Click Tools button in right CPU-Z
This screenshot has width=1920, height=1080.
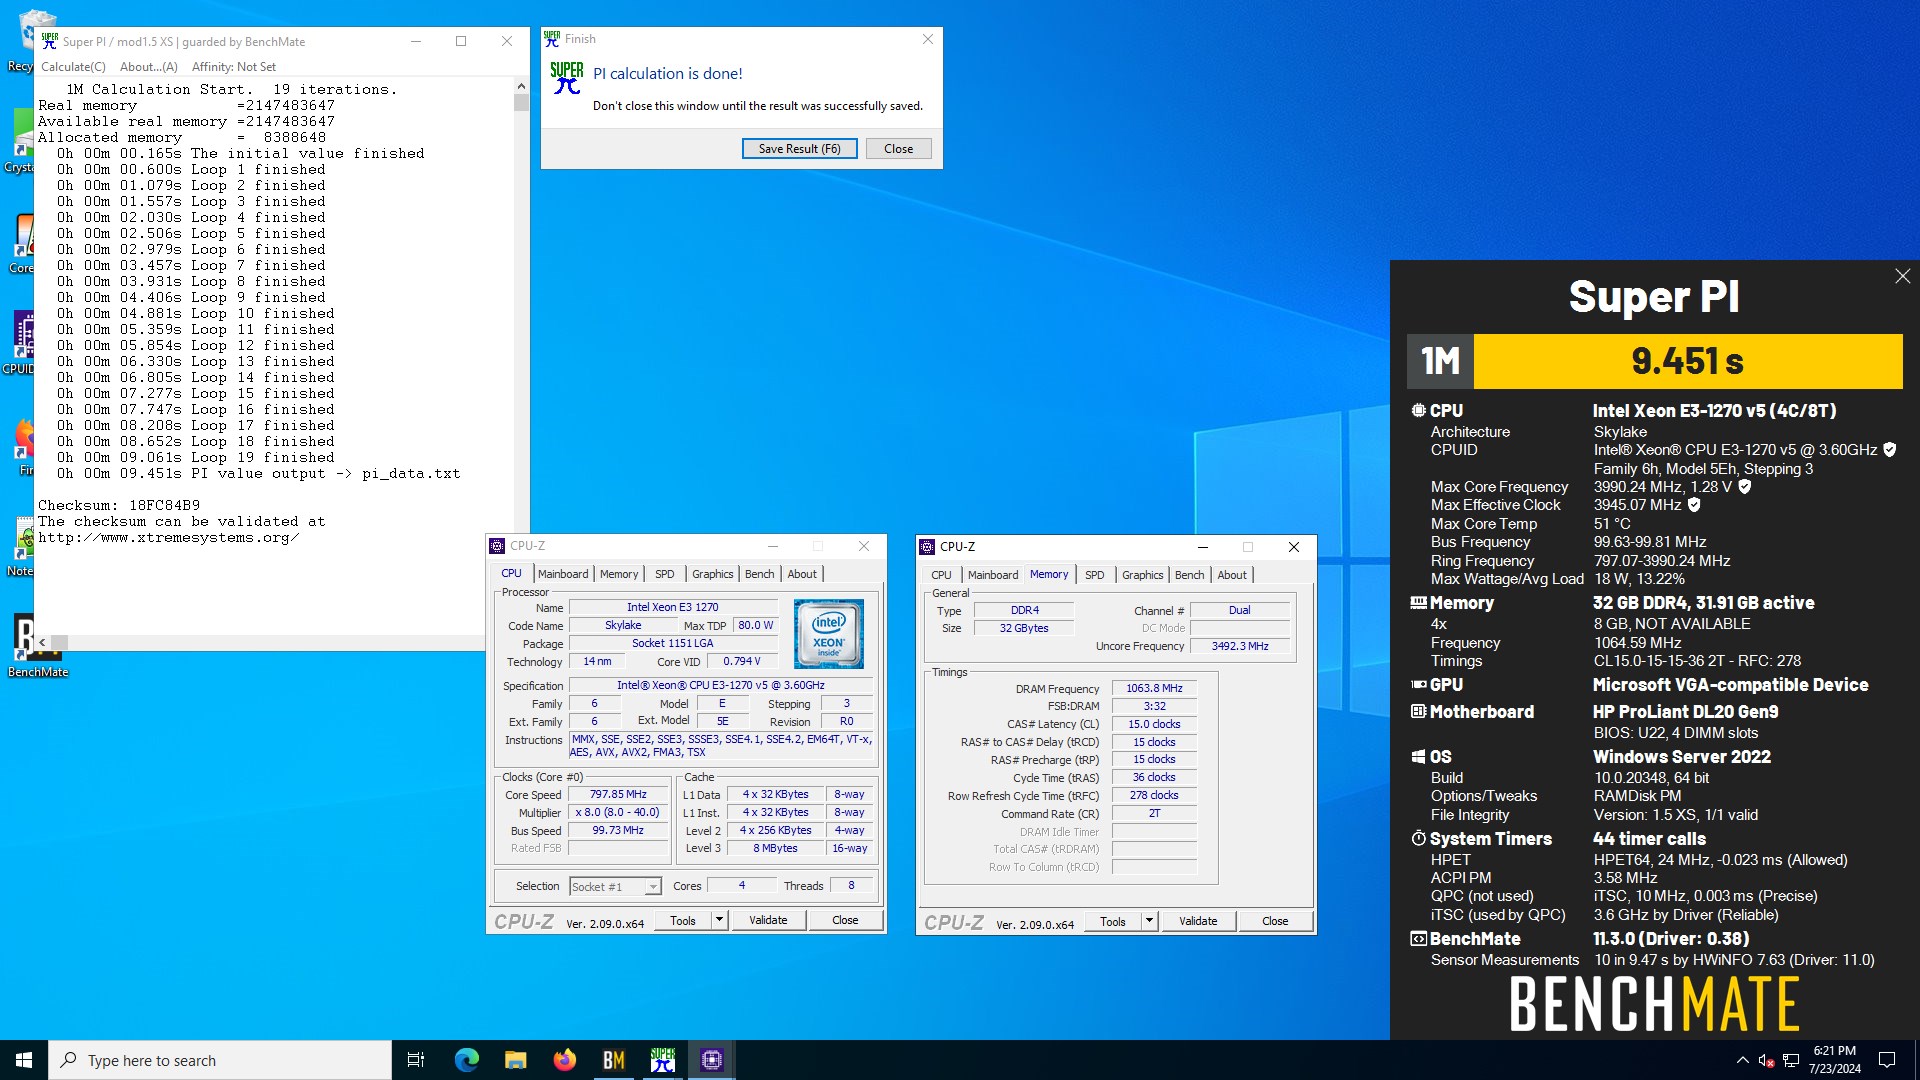click(x=1113, y=921)
